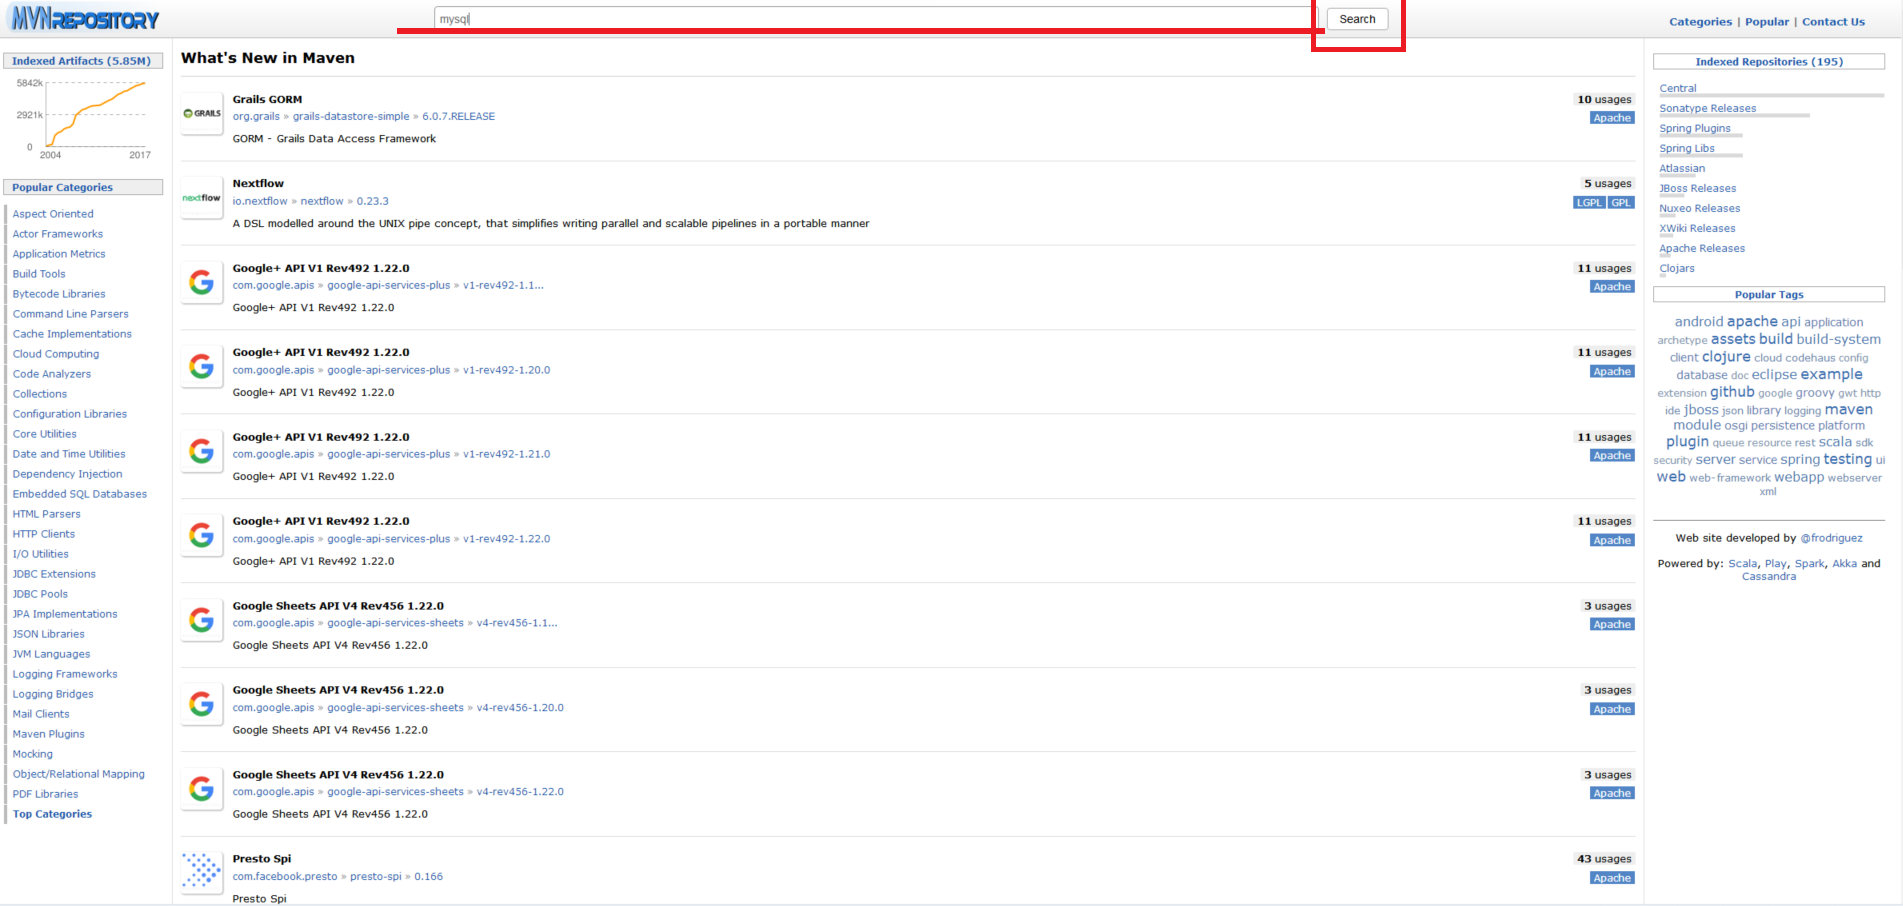
Task: Open version 6.0.7.RELEASE link
Action: [x=458, y=116]
